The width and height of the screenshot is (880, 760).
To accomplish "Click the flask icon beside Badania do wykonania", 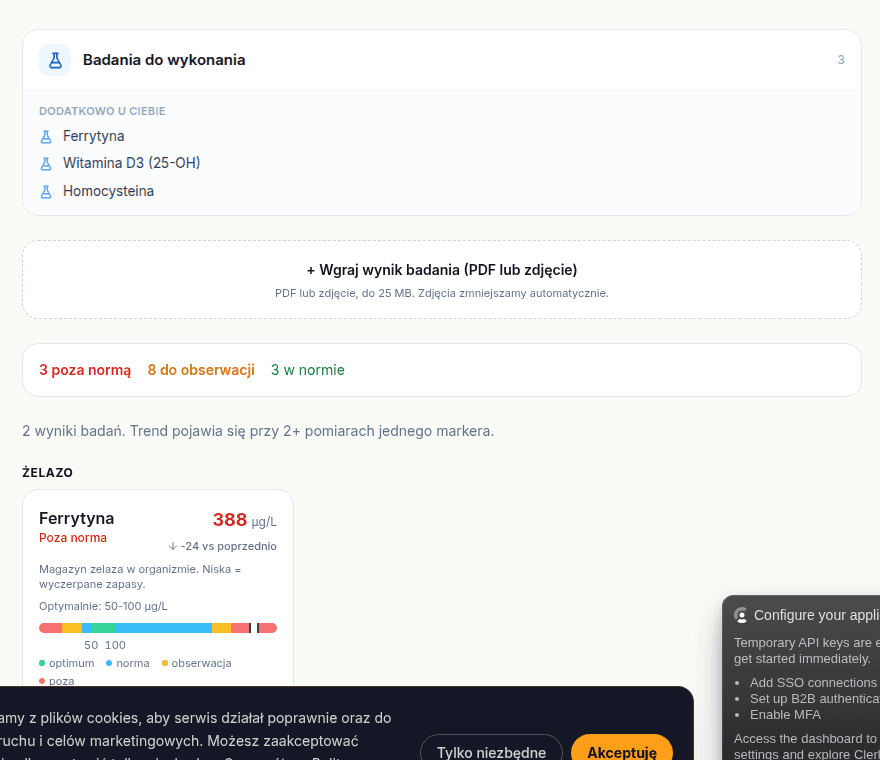I will click(55, 60).
